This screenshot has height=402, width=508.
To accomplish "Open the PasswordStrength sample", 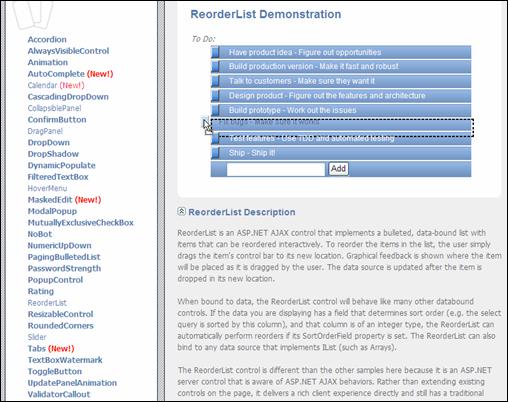I will pos(64,269).
